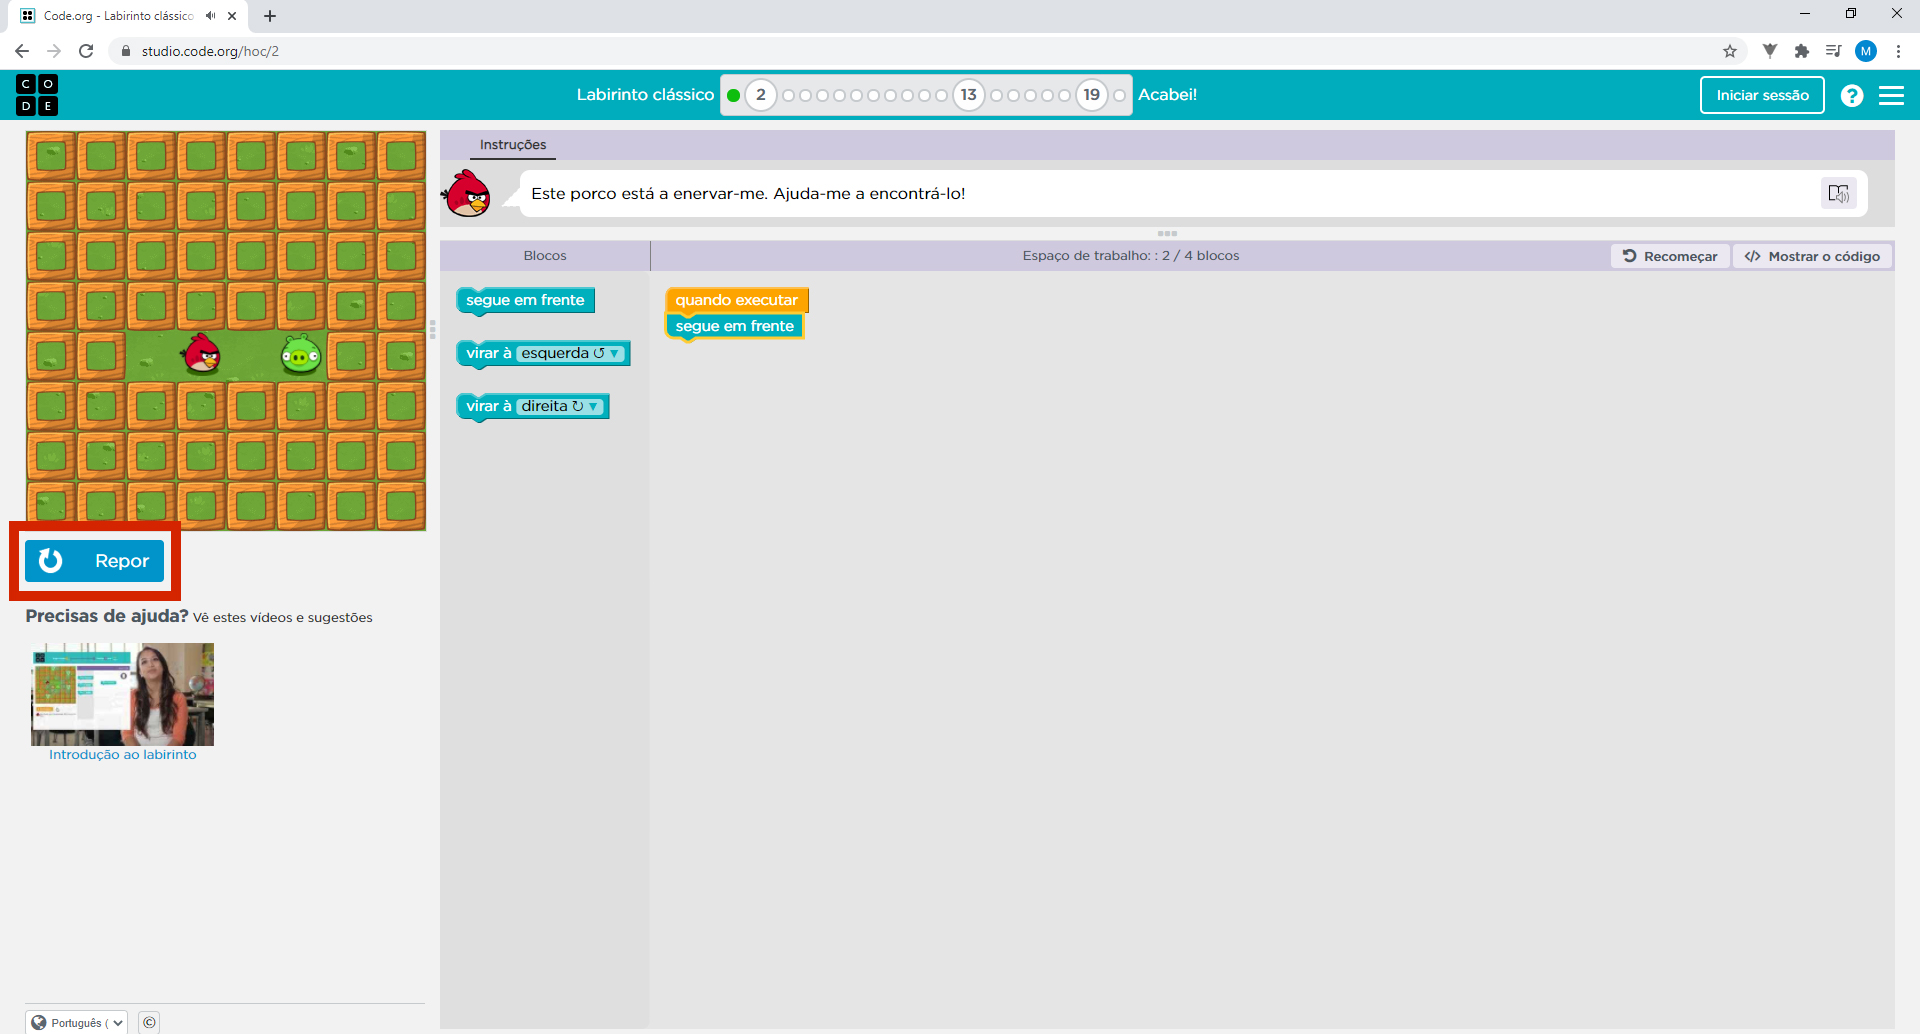This screenshot has width=1920, height=1034.
Task: Click the Precisas de ajuda? heading
Action: (x=107, y=616)
